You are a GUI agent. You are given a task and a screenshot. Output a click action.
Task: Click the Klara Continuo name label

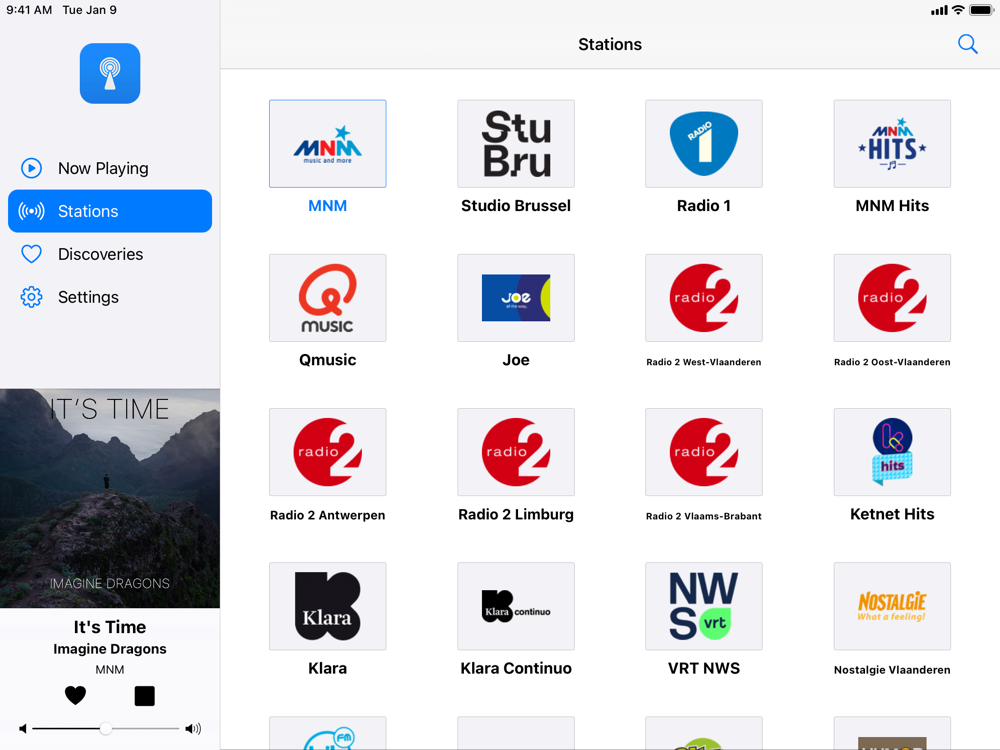point(516,668)
